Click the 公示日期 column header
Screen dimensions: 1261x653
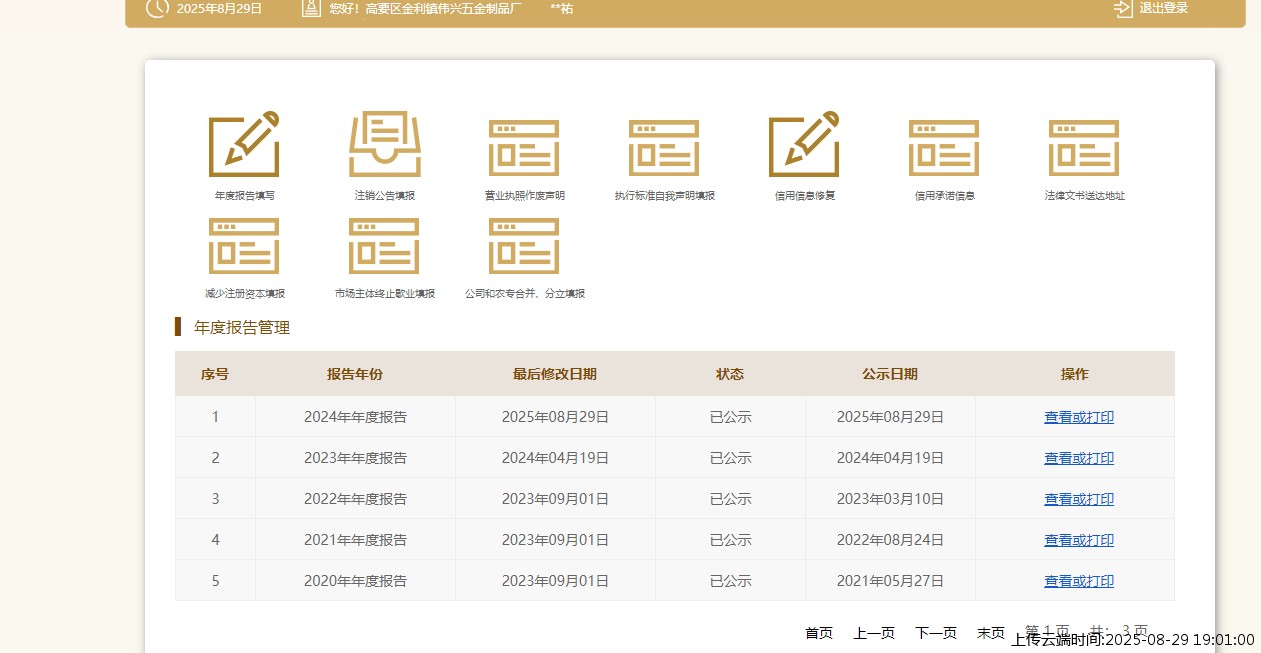890,374
